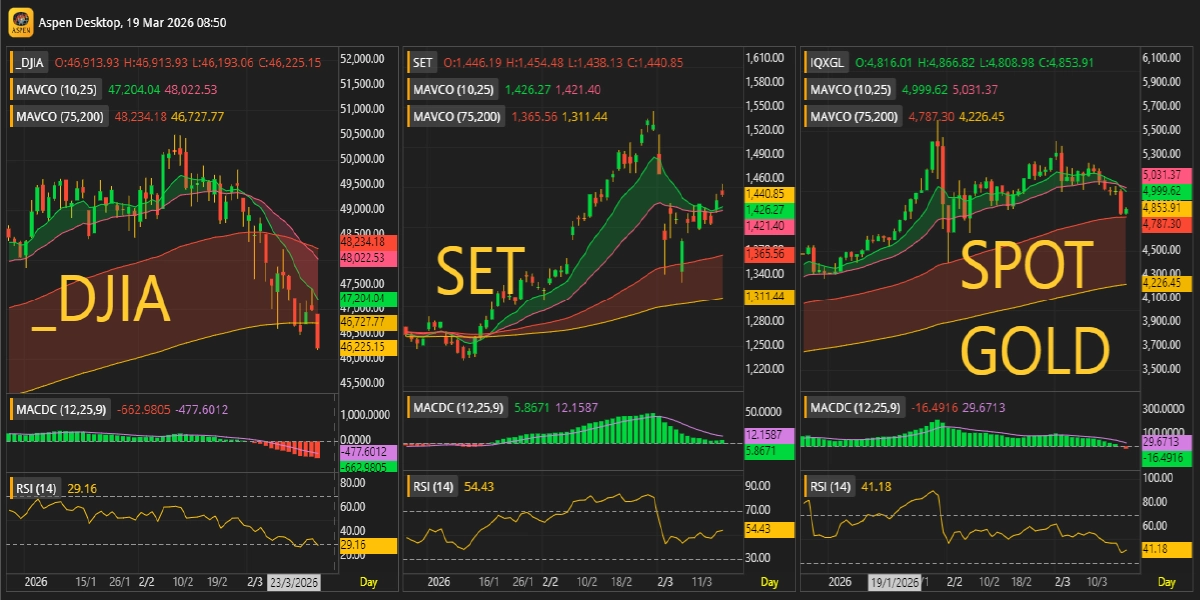Select RSI (14) label on DJIA chart
Image resolution: width=1200 pixels, height=600 pixels.
(x=36, y=487)
